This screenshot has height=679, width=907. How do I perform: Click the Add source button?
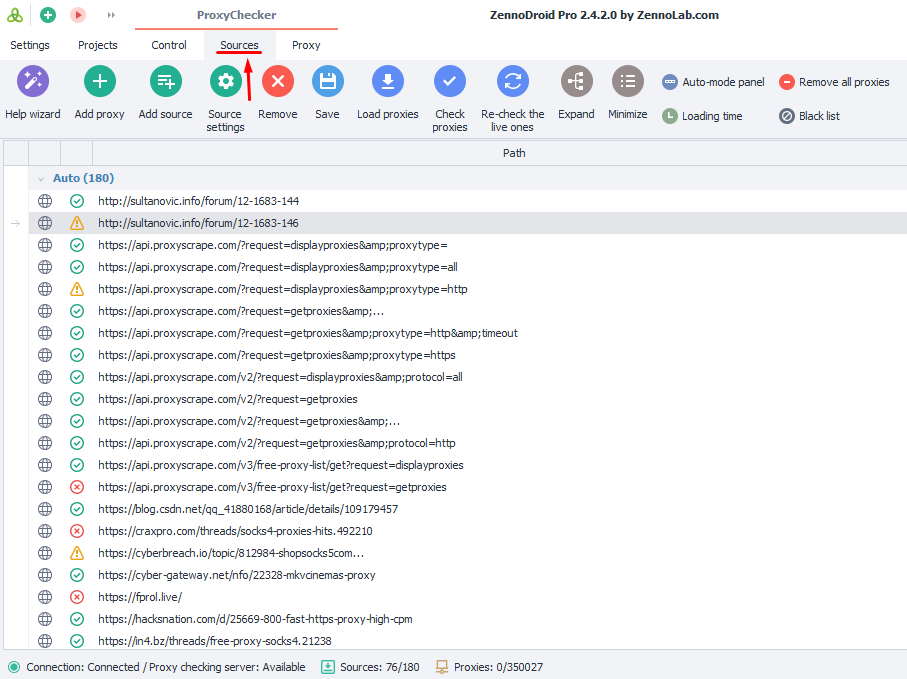pos(165,82)
